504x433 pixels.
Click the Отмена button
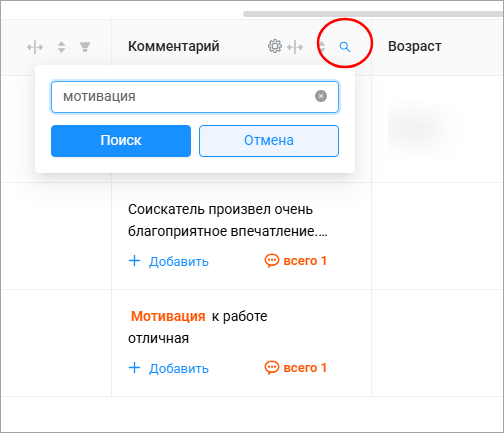coord(269,141)
